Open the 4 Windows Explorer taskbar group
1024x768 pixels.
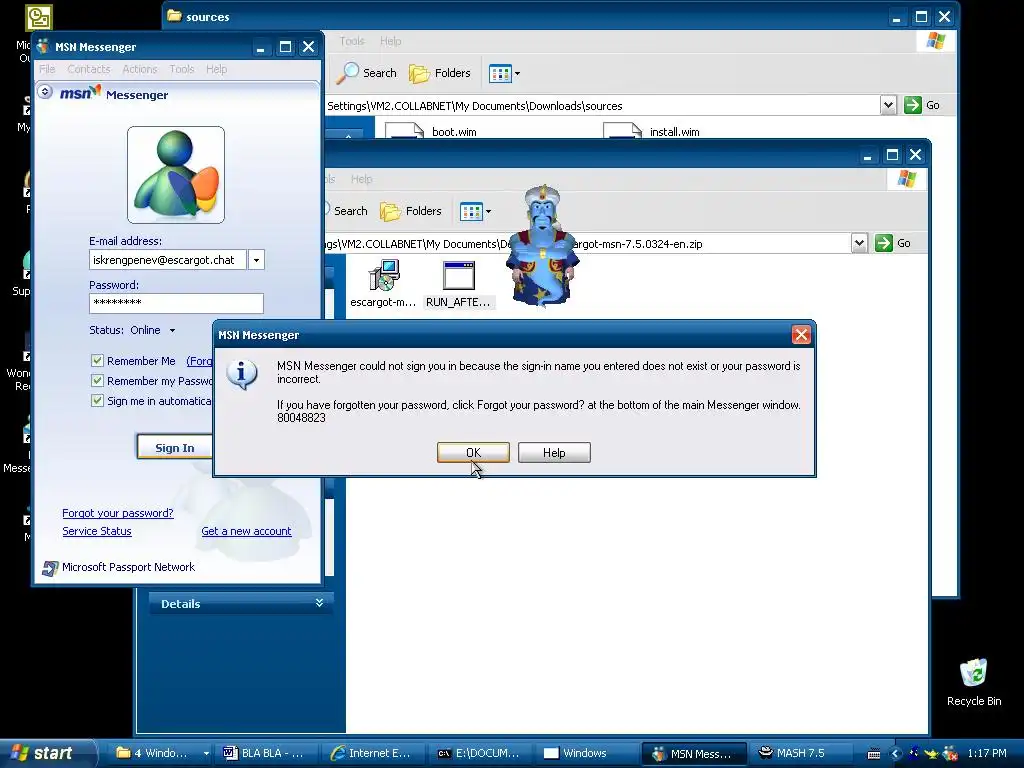coord(160,753)
